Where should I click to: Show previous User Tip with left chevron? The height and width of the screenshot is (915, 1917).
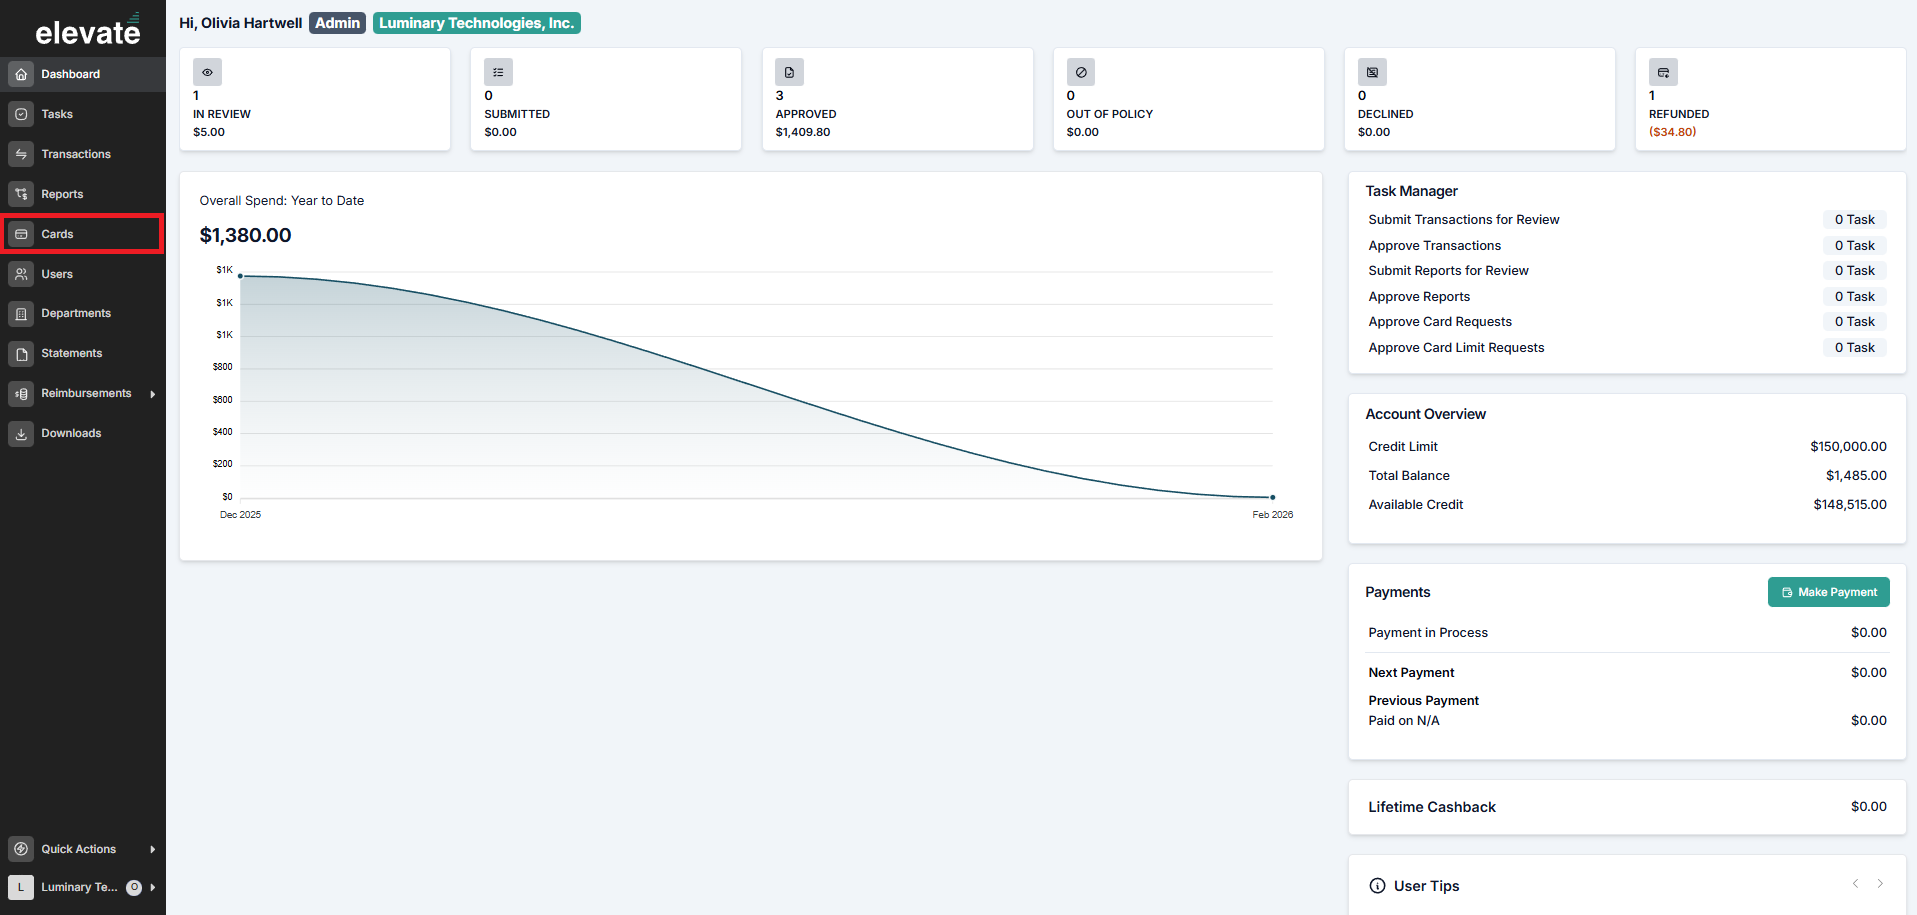[x=1855, y=883]
